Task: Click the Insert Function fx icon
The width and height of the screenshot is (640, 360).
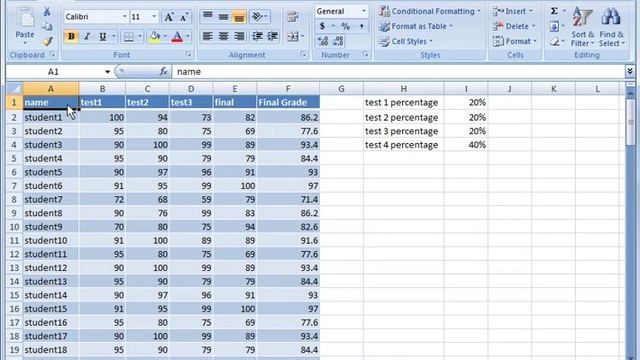Action: click(x=164, y=72)
